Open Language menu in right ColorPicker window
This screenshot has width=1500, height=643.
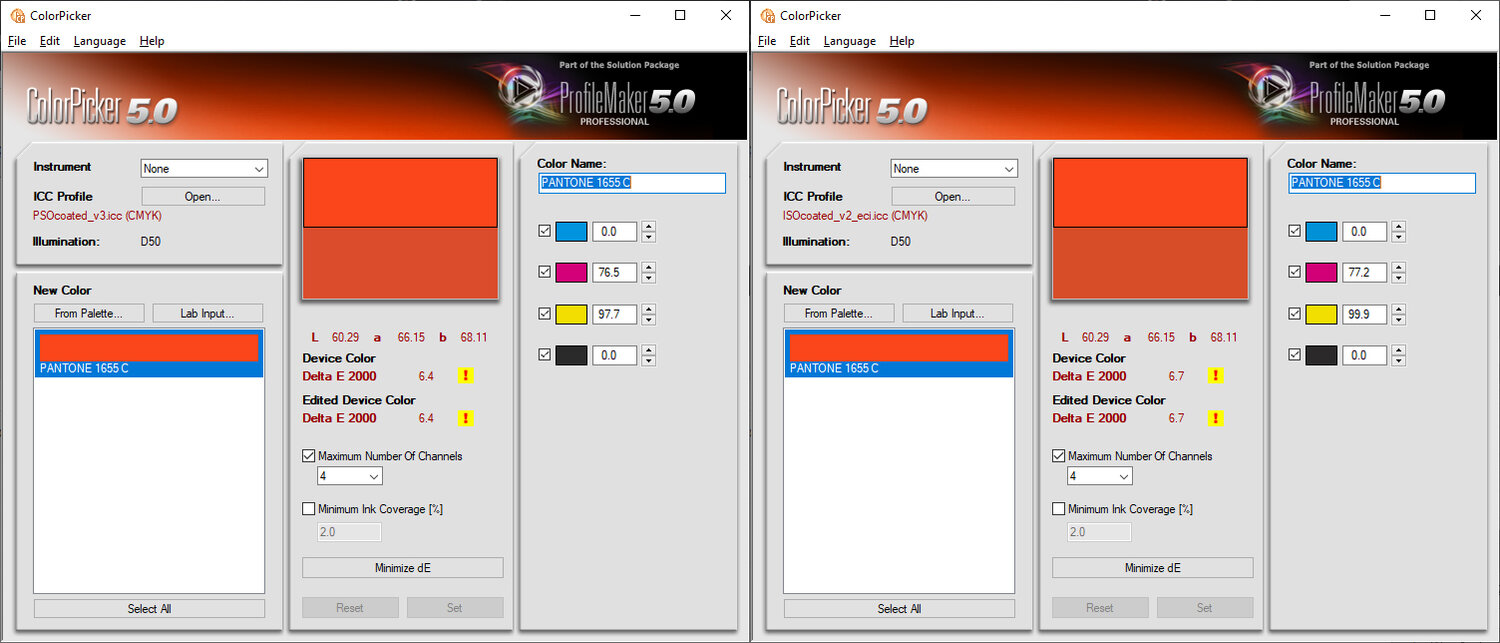pyautogui.click(x=850, y=41)
